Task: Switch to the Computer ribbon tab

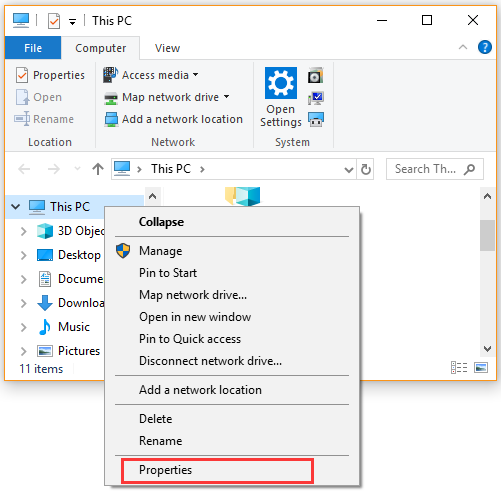Action: tap(100, 48)
